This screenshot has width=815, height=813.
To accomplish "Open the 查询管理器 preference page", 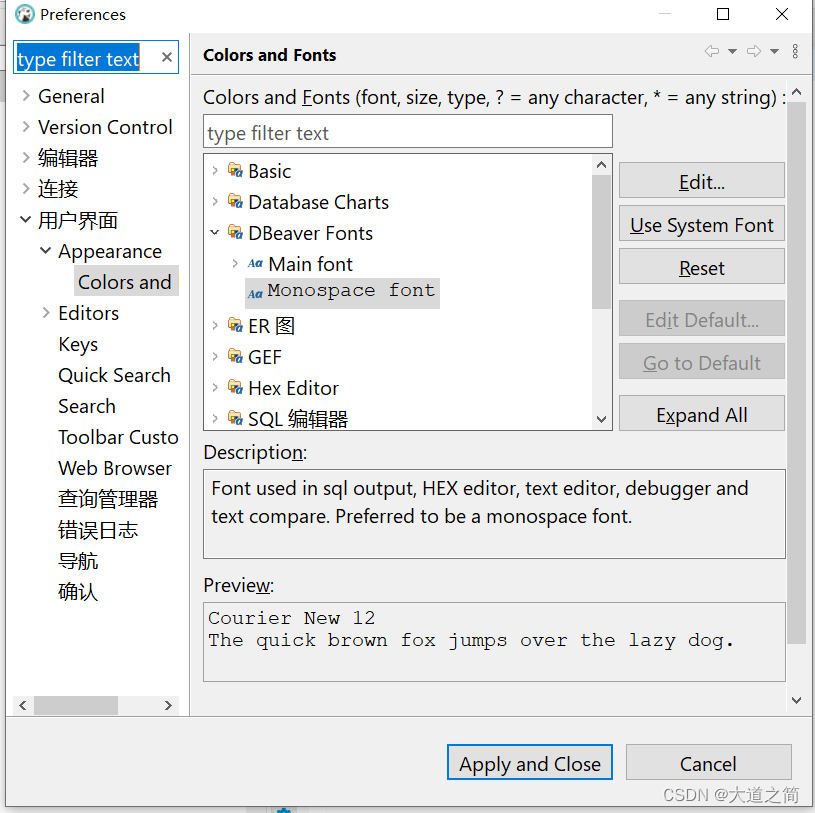I will click(108, 499).
